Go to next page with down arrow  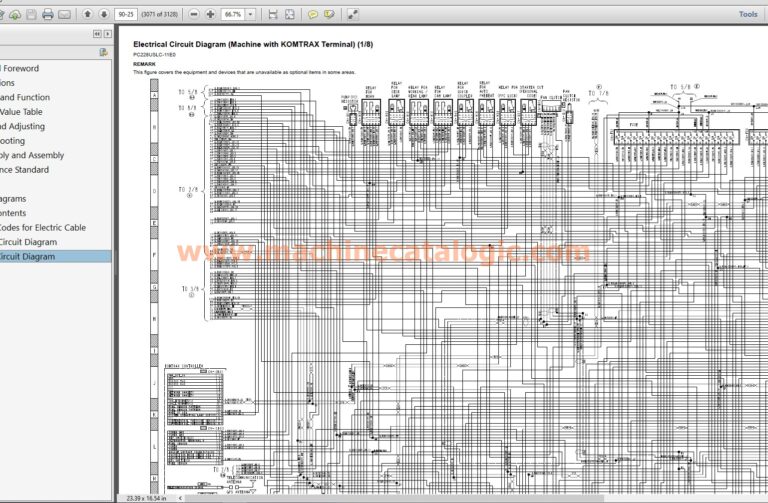point(103,14)
